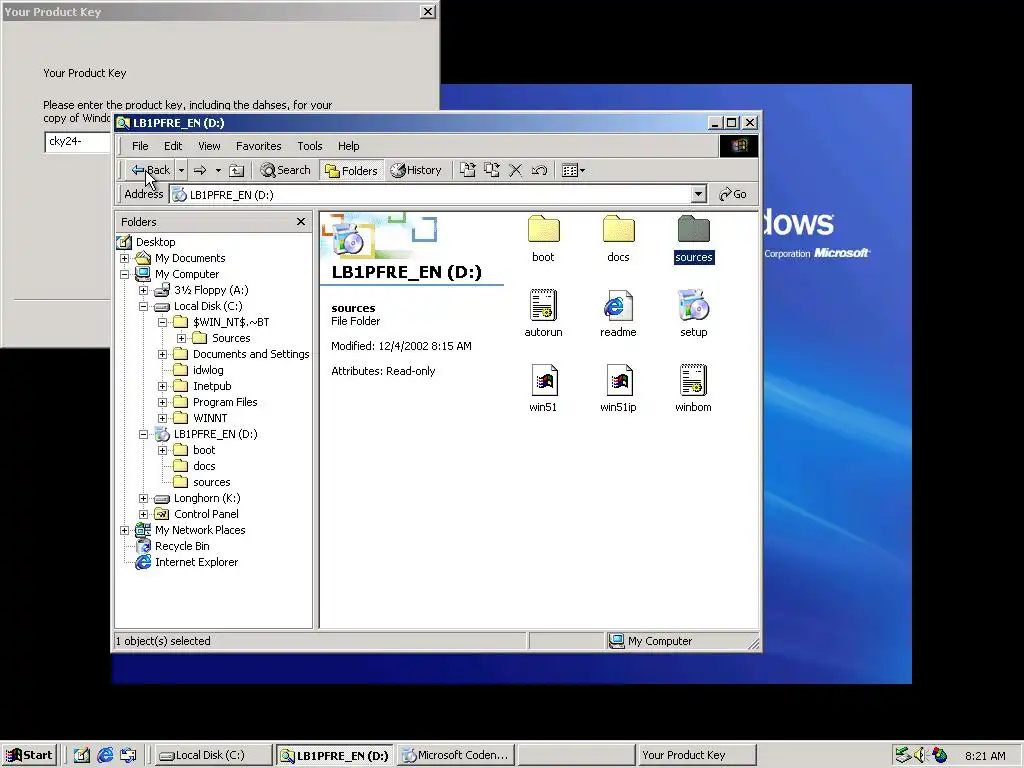
Task: Open the Forward history dropdown arrow
Action: (218, 170)
